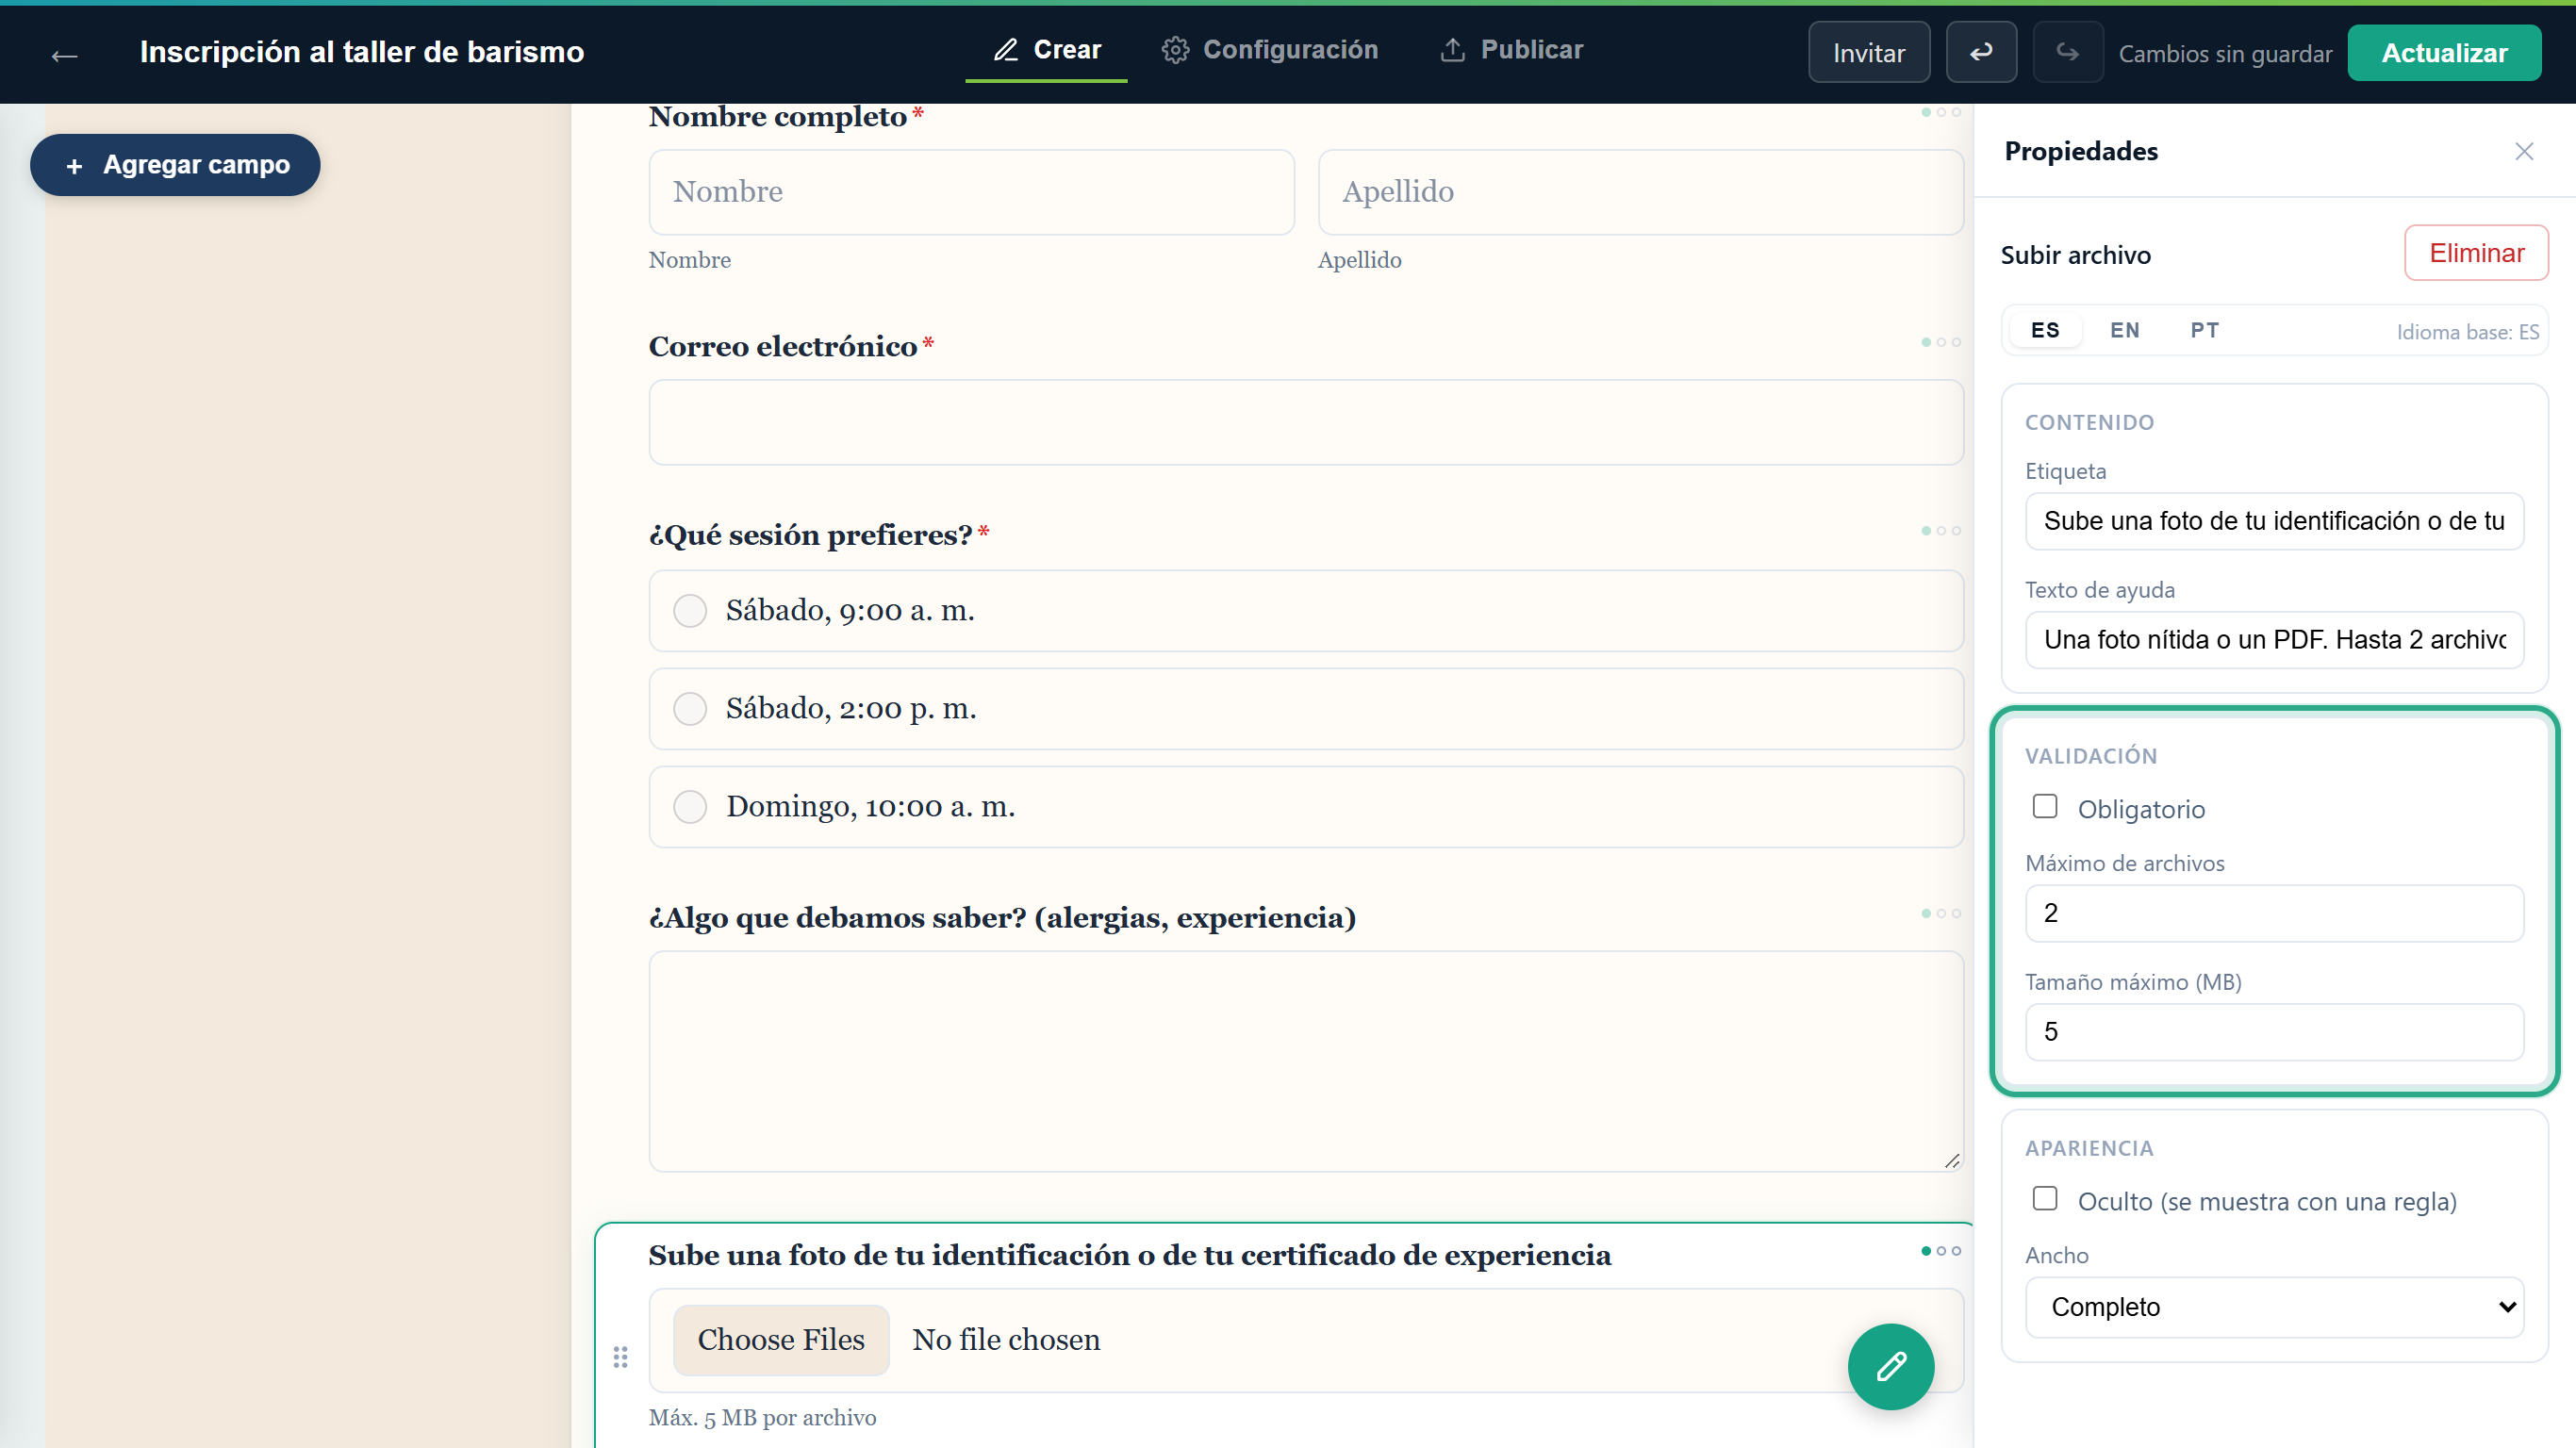Enable the Obligatorio checkbox

click(x=2044, y=807)
